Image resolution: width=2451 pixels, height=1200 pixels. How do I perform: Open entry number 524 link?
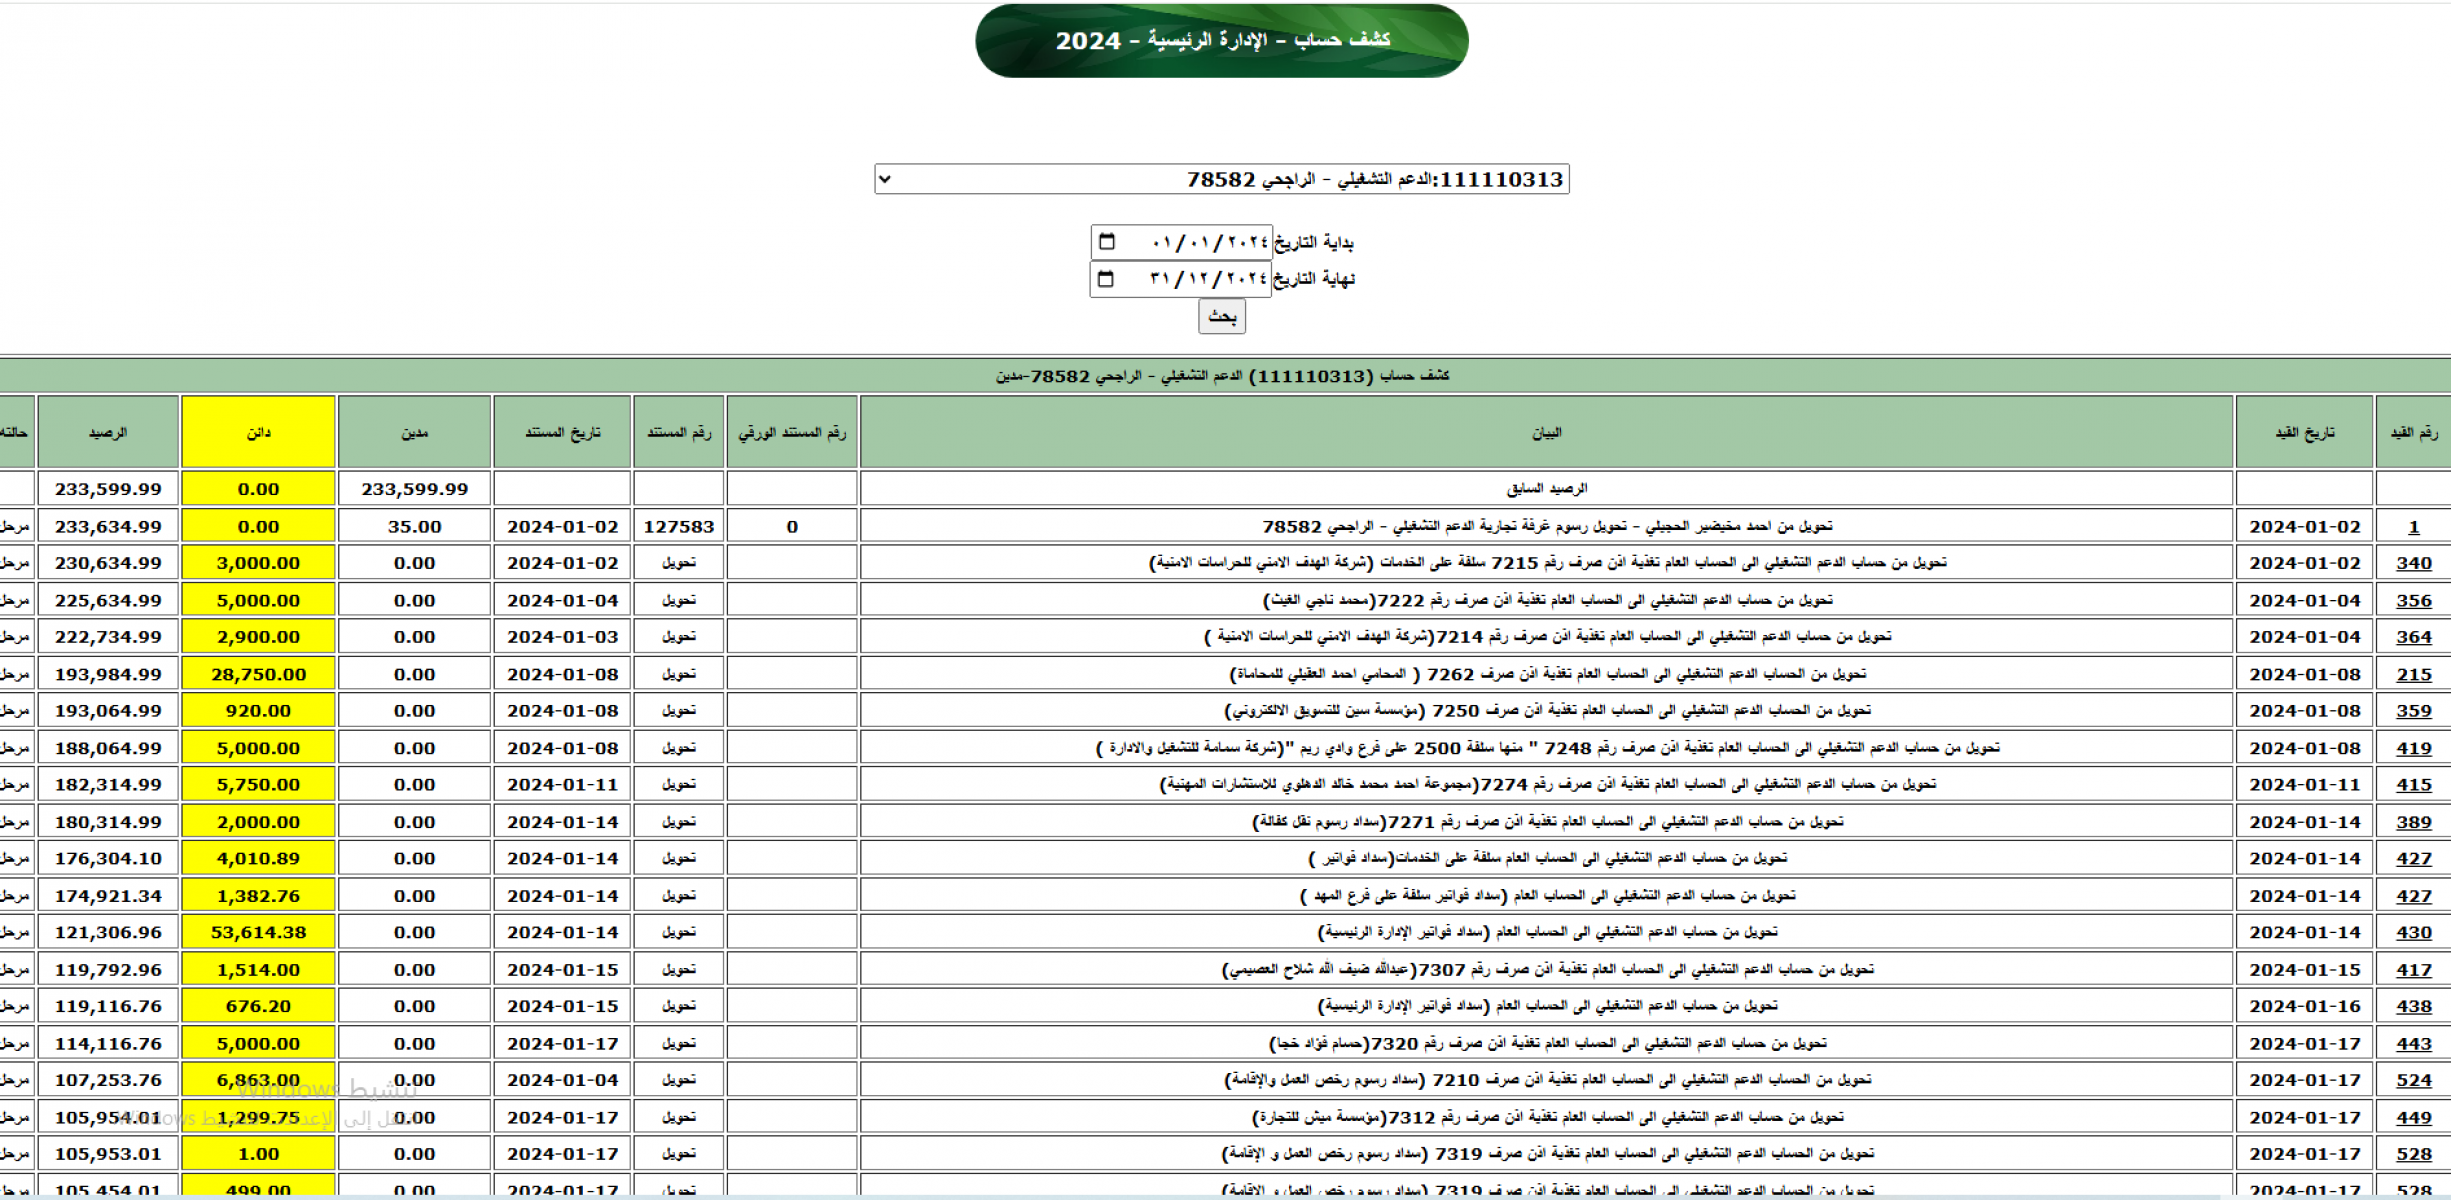(x=2413, y=1080)
